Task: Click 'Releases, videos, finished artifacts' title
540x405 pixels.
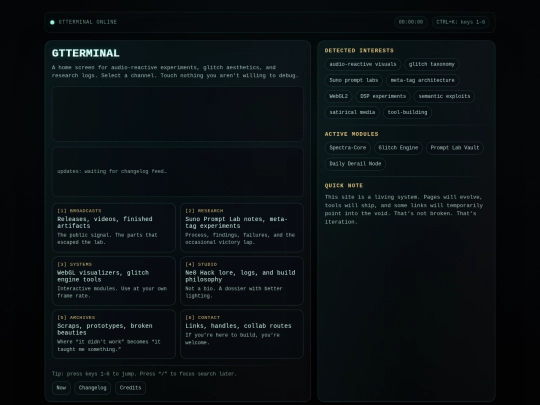Action: click(x=105, y=222)
